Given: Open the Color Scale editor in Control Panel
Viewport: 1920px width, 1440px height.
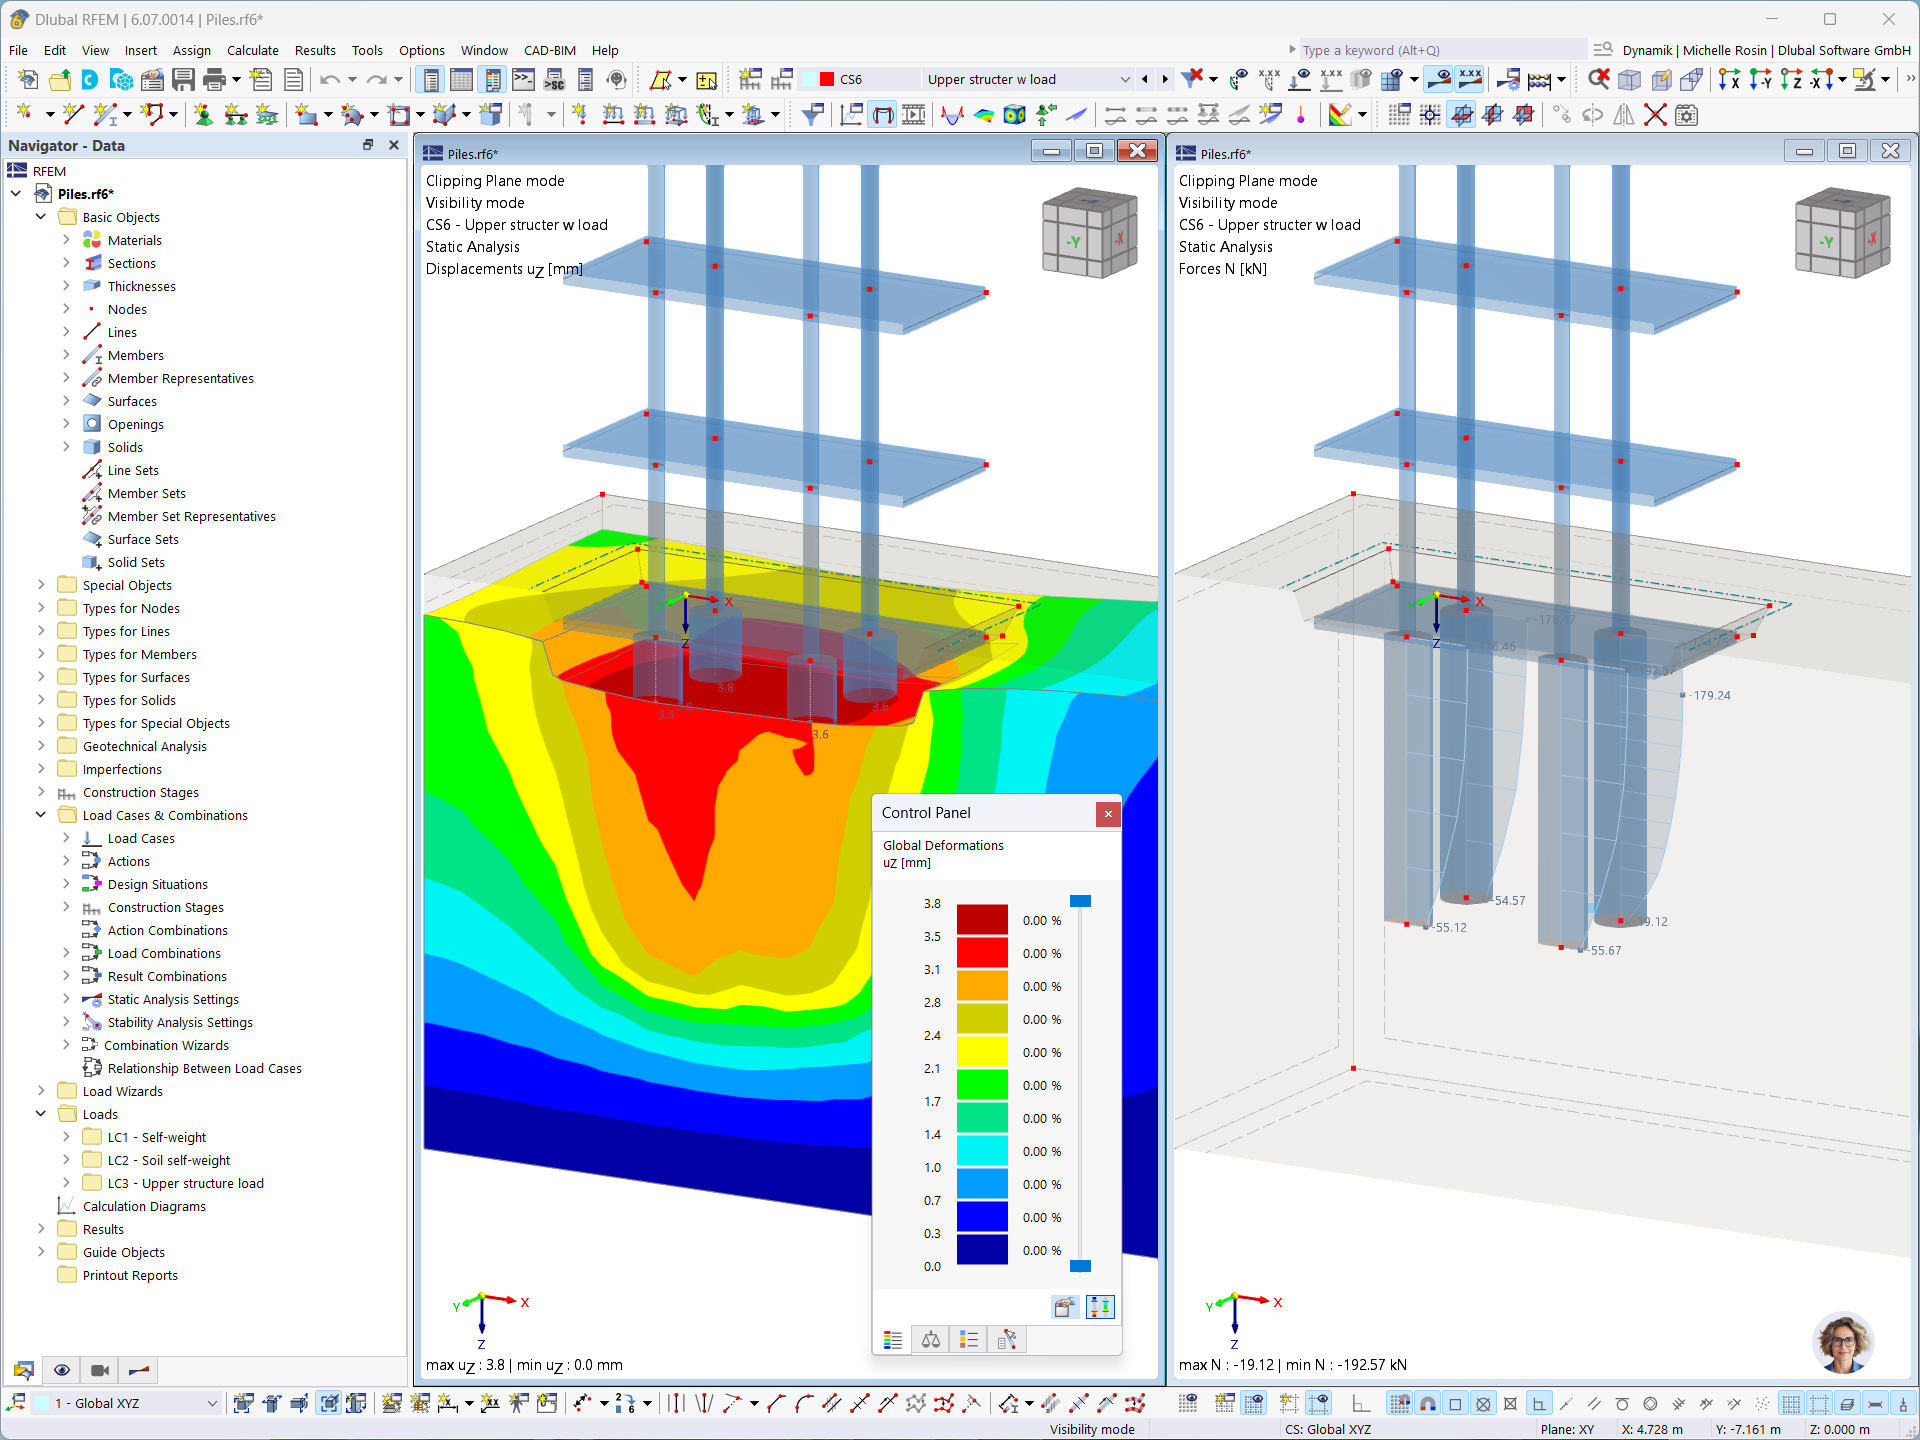Looking at the screenshot, I should (x=1064, y=1307).
